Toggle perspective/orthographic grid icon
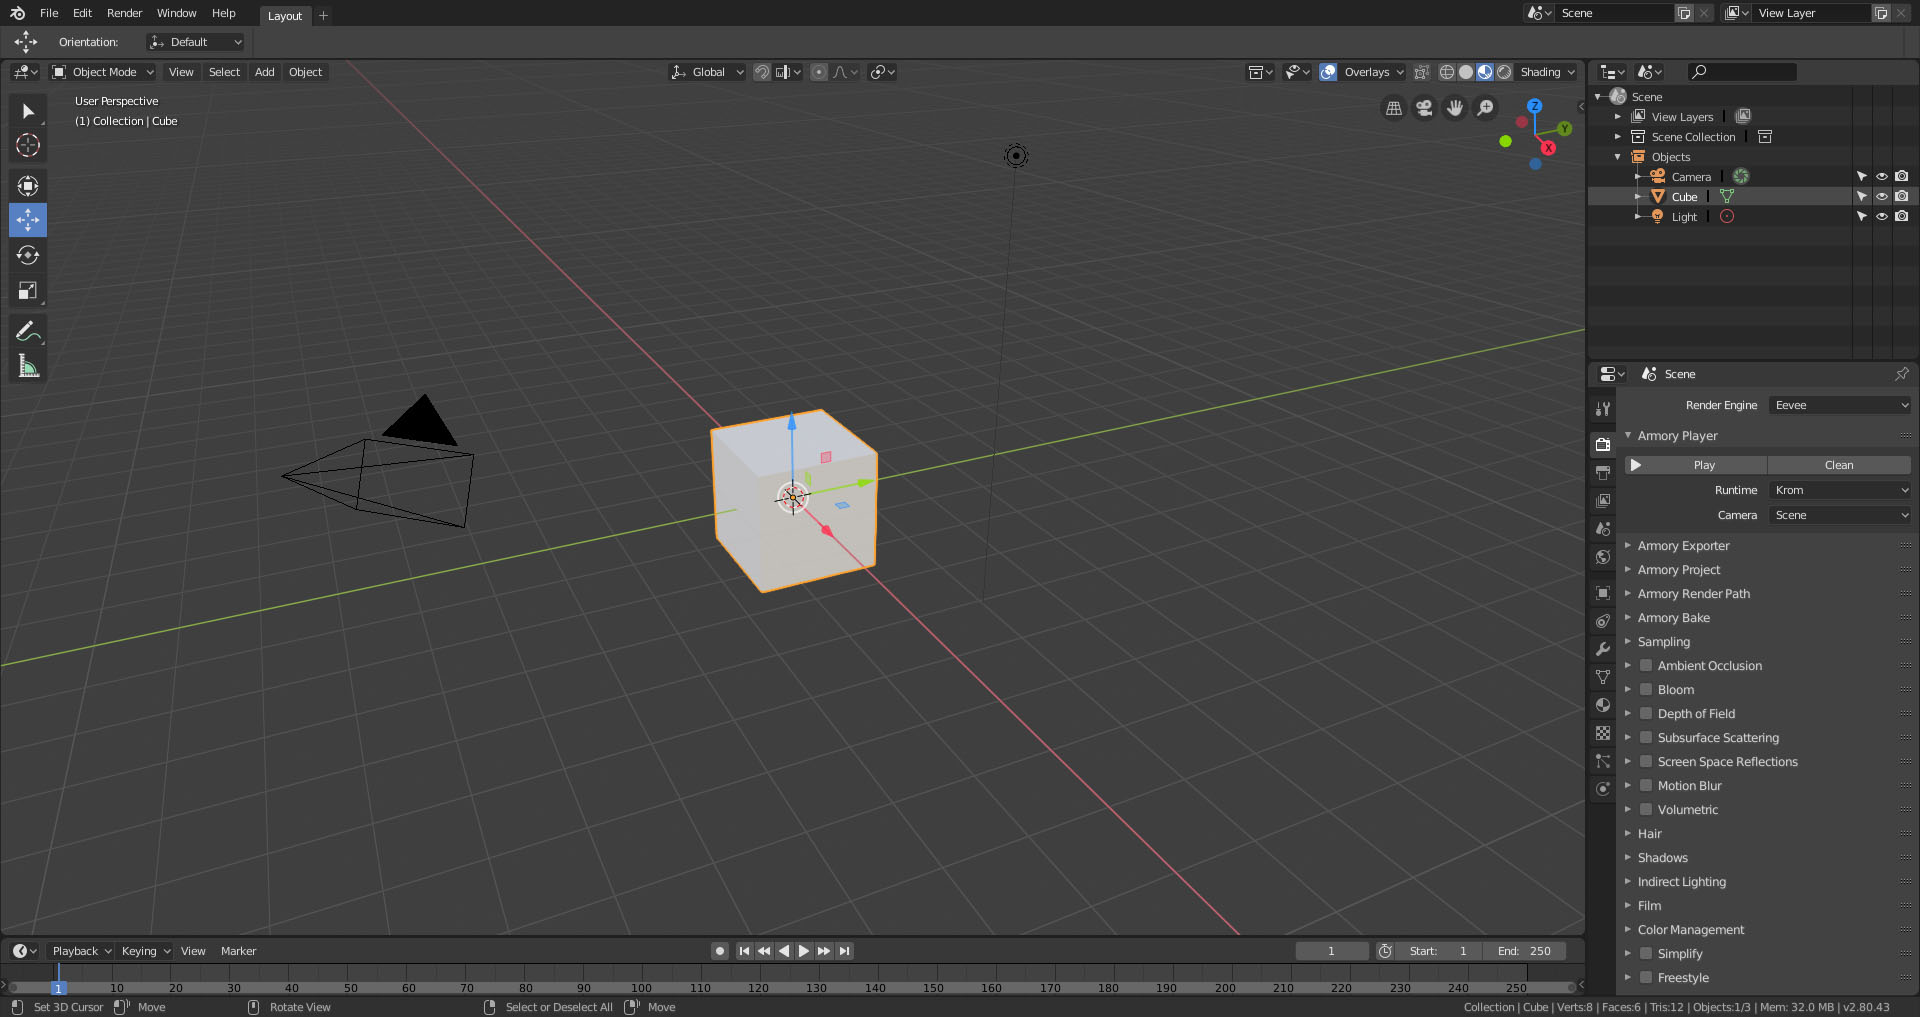1920x1017 pixels. click(x=1394, y=108)
